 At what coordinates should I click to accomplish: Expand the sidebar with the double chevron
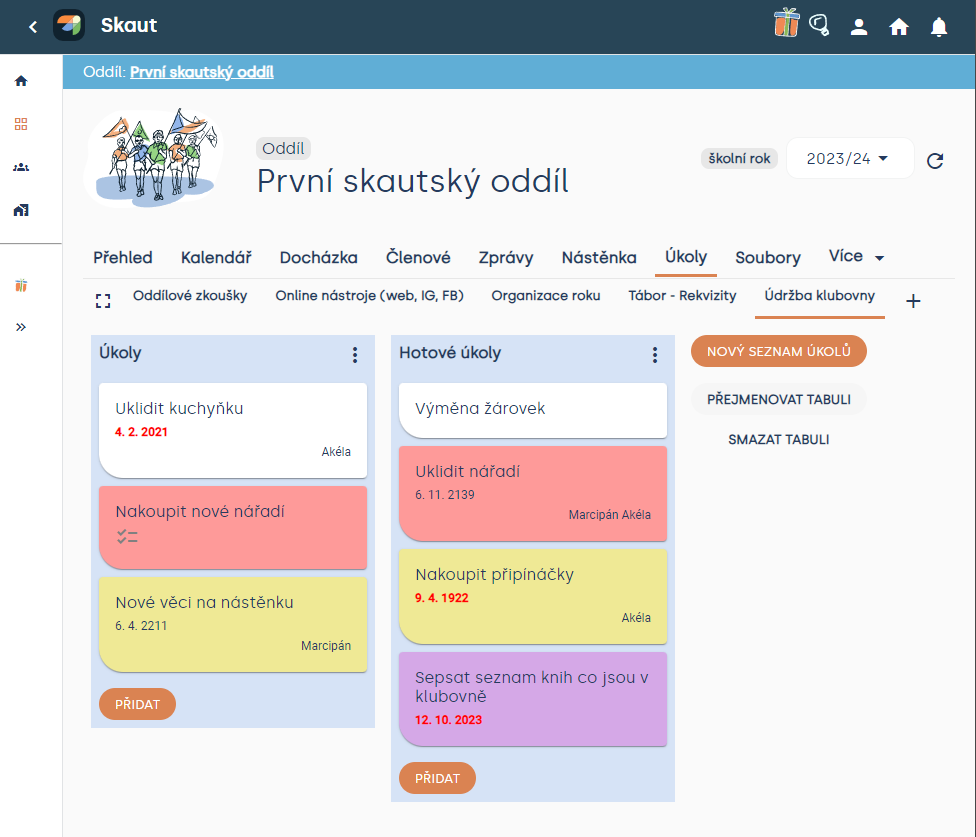(21, 327)
